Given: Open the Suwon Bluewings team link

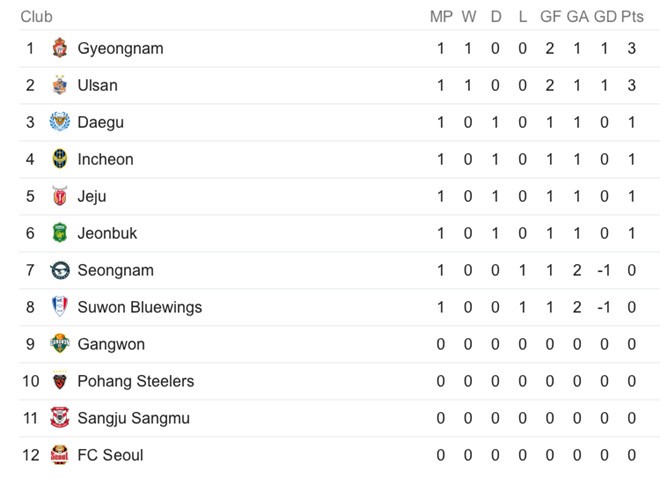Looking at the screenshot, I should click(x=139, y=307).
